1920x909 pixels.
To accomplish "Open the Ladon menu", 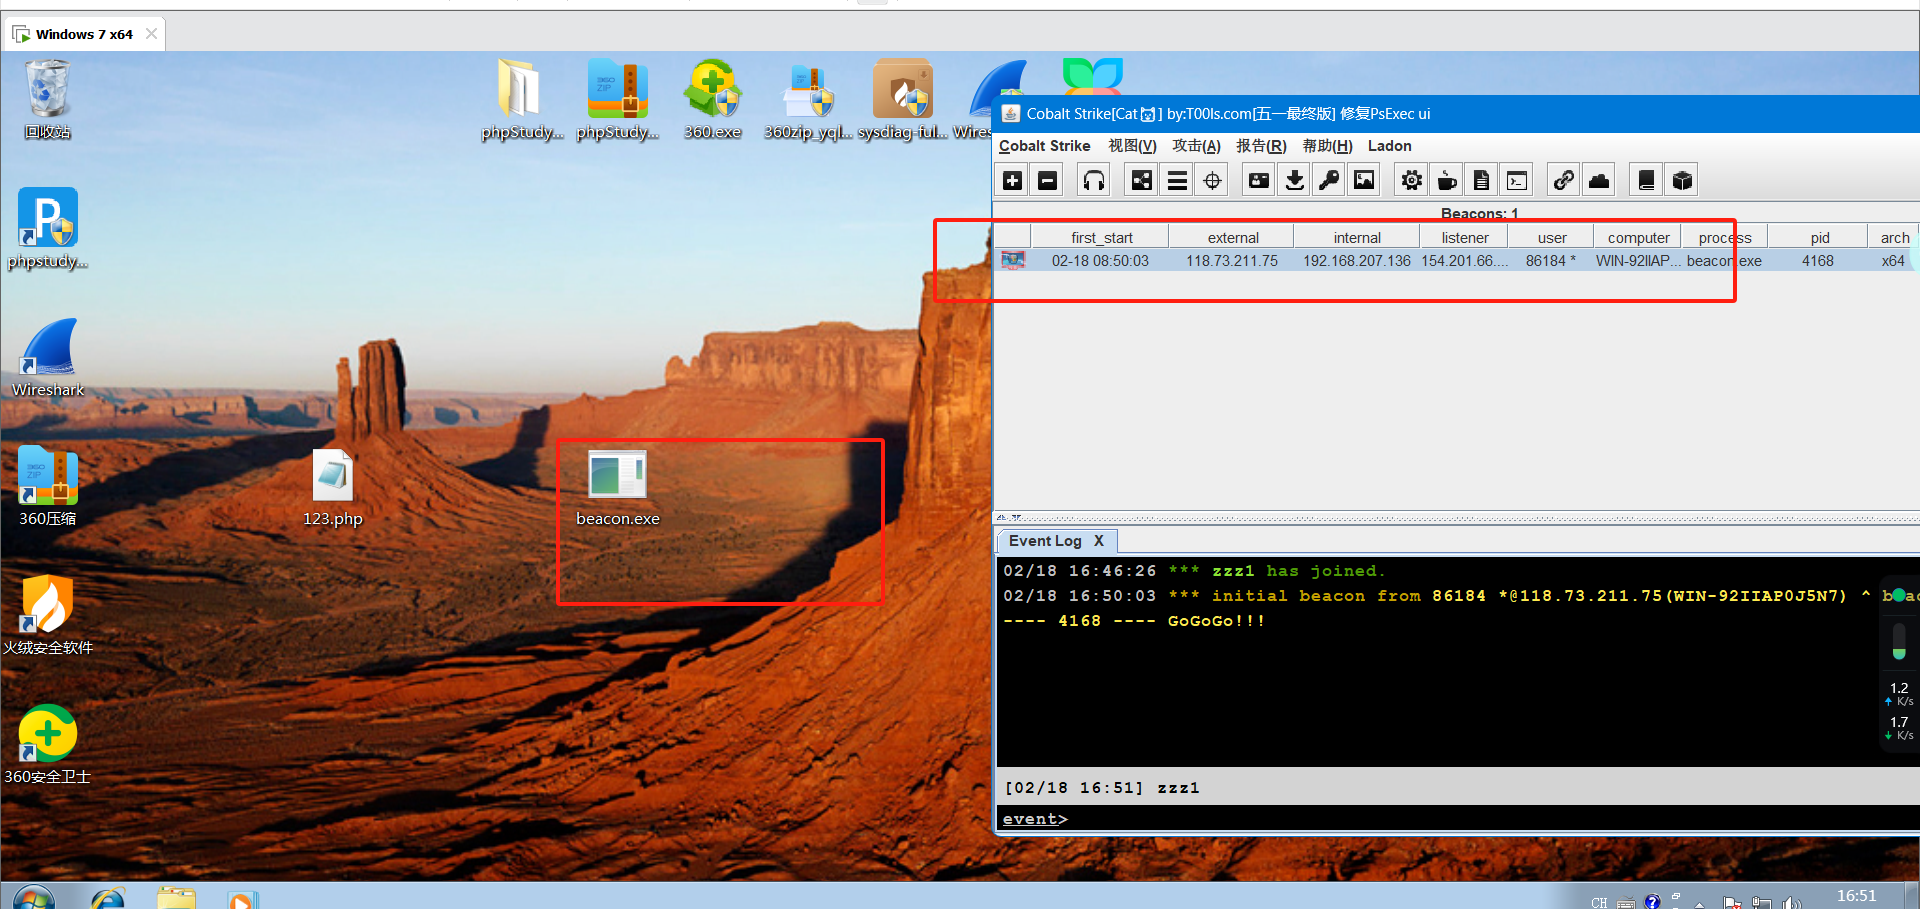I will 1389,146.
